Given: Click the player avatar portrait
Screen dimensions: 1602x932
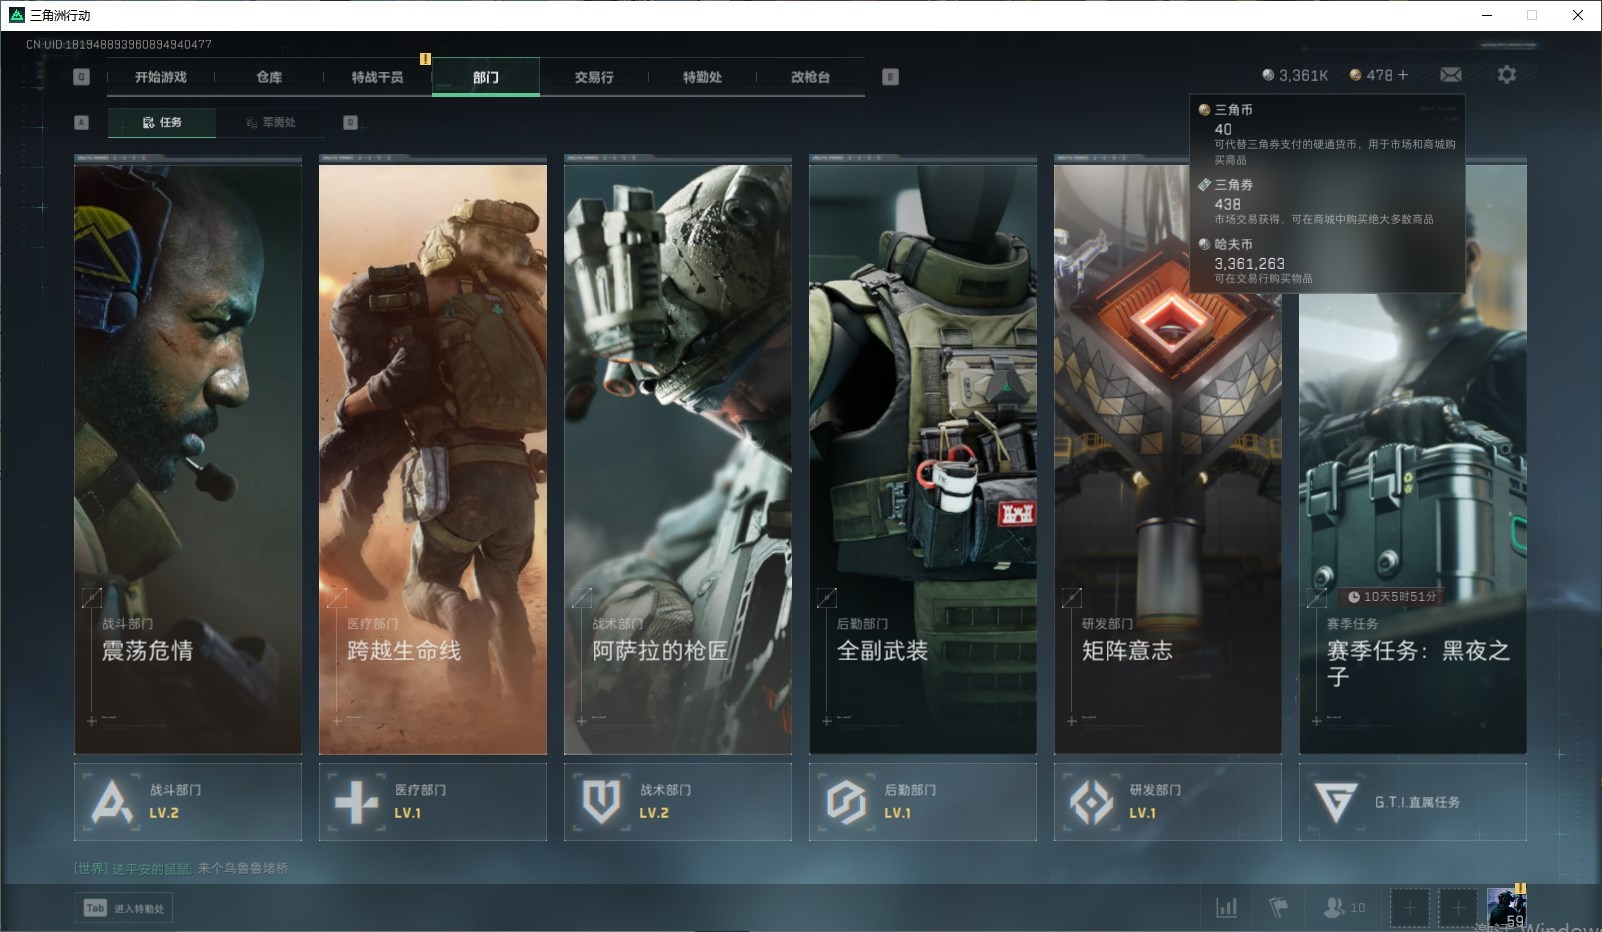Looking at the screenshot, I should coord(1507,907).
